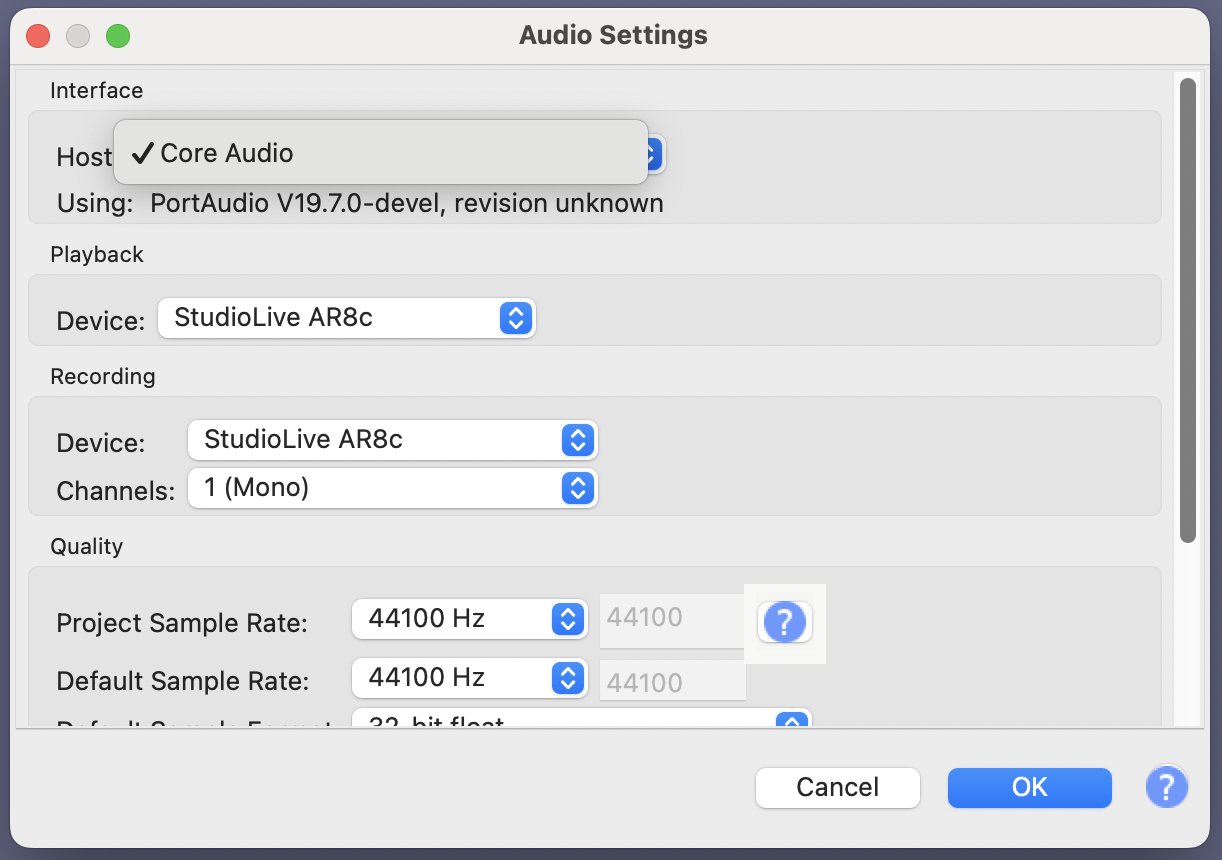This screenshot has height=860, width=1222.
Task: Open the help for Project Sample Rate
Action: coord(784,622)
